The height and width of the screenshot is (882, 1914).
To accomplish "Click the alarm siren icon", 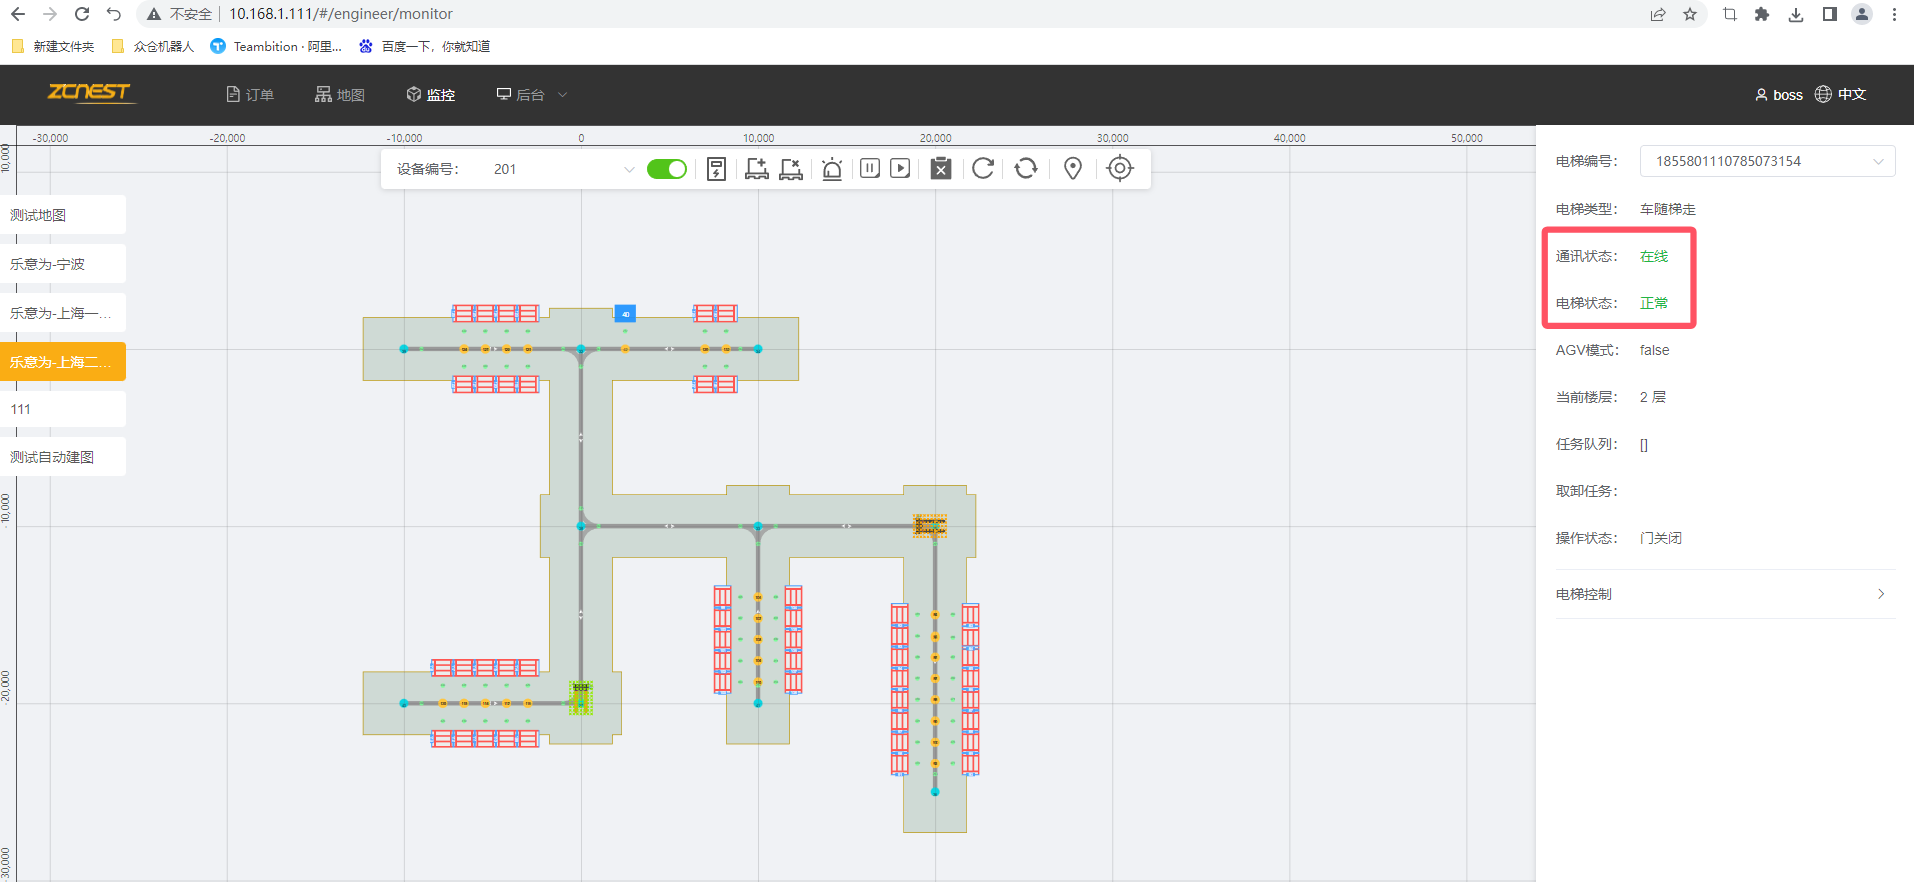I will point(832,169).
